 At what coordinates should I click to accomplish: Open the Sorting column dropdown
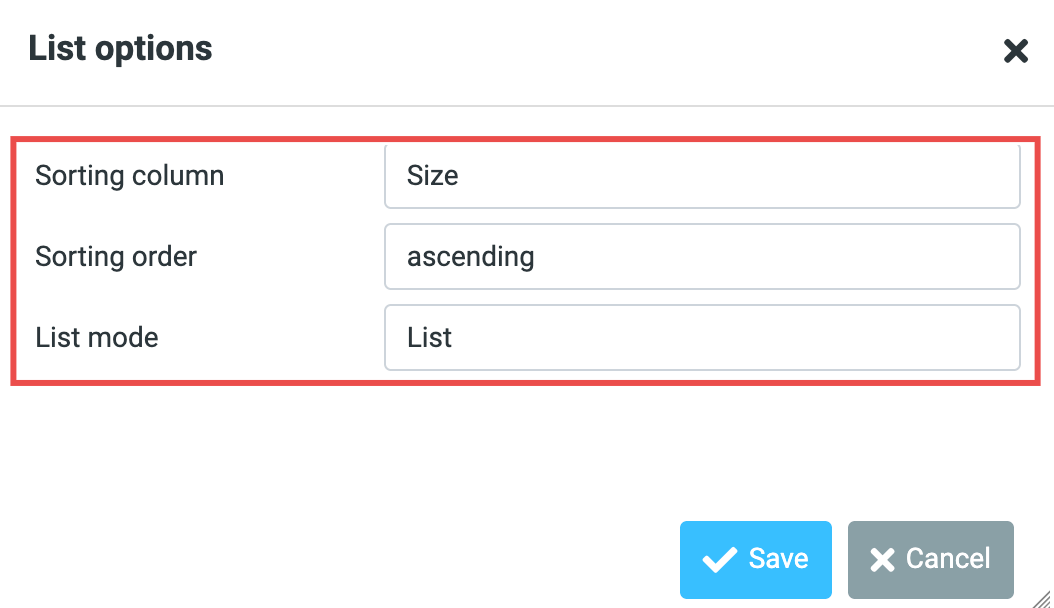click(x=702, y=177)
